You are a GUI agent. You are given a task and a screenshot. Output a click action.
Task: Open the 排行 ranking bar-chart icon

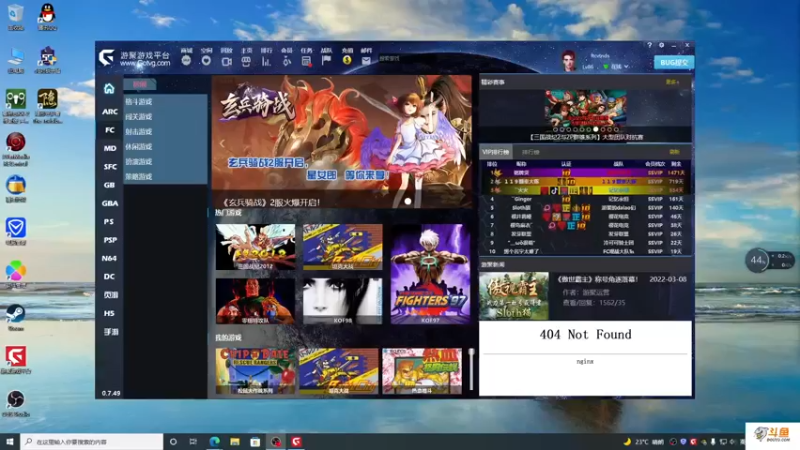pyautogui.click(x=266, y=61)
